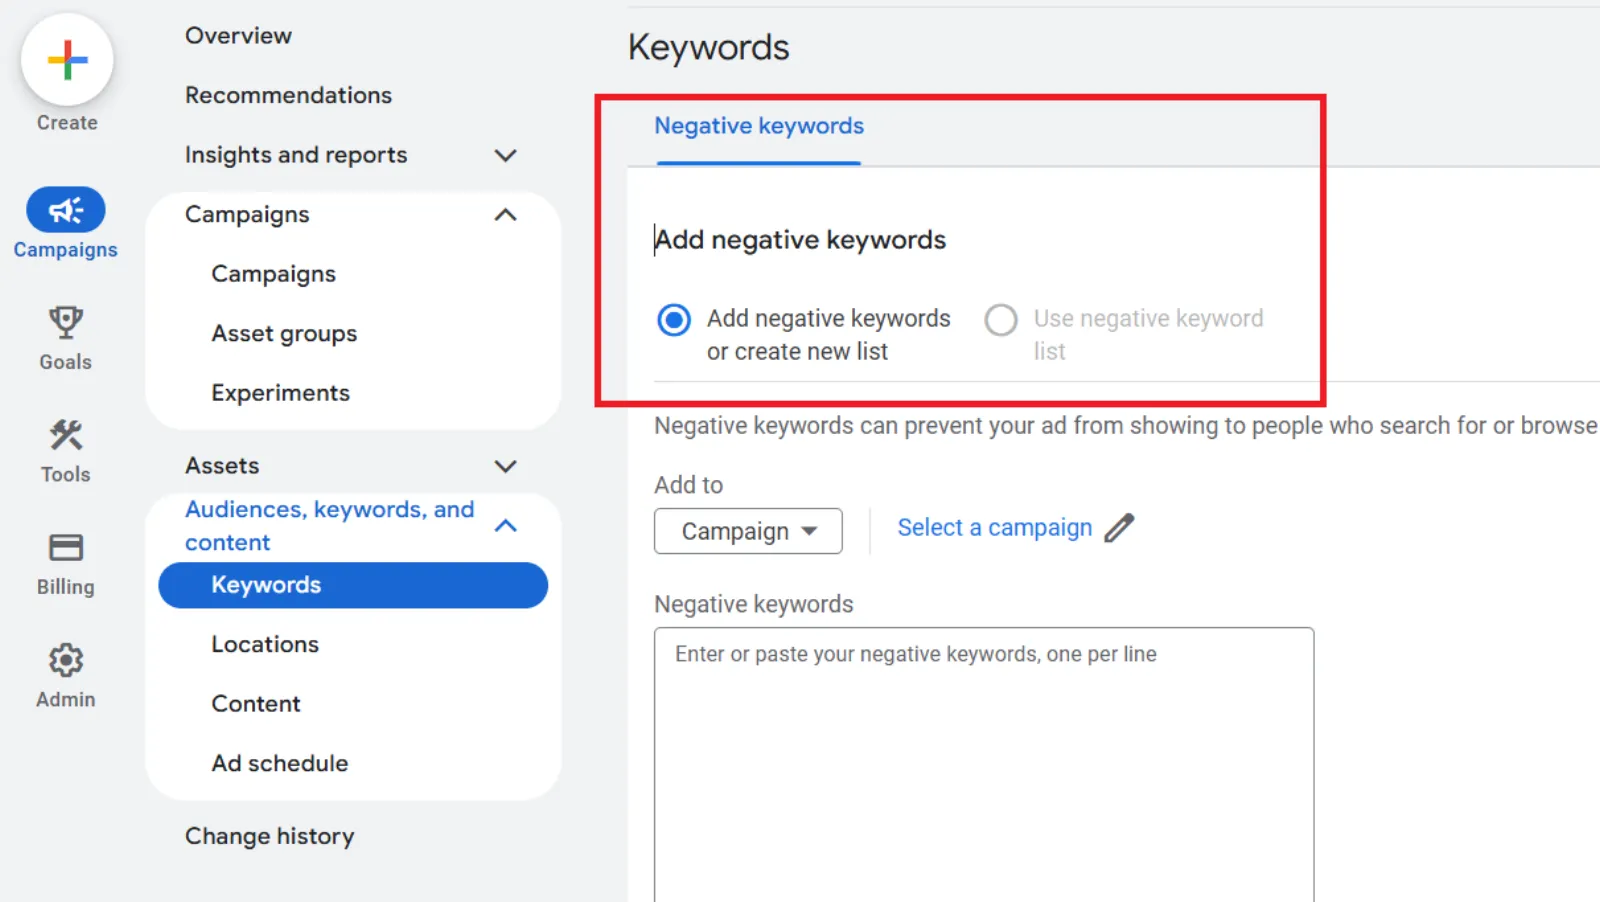Open the Billing card icon
The width and height of the screenshot is (1600, 902).
tap(66, 548)
